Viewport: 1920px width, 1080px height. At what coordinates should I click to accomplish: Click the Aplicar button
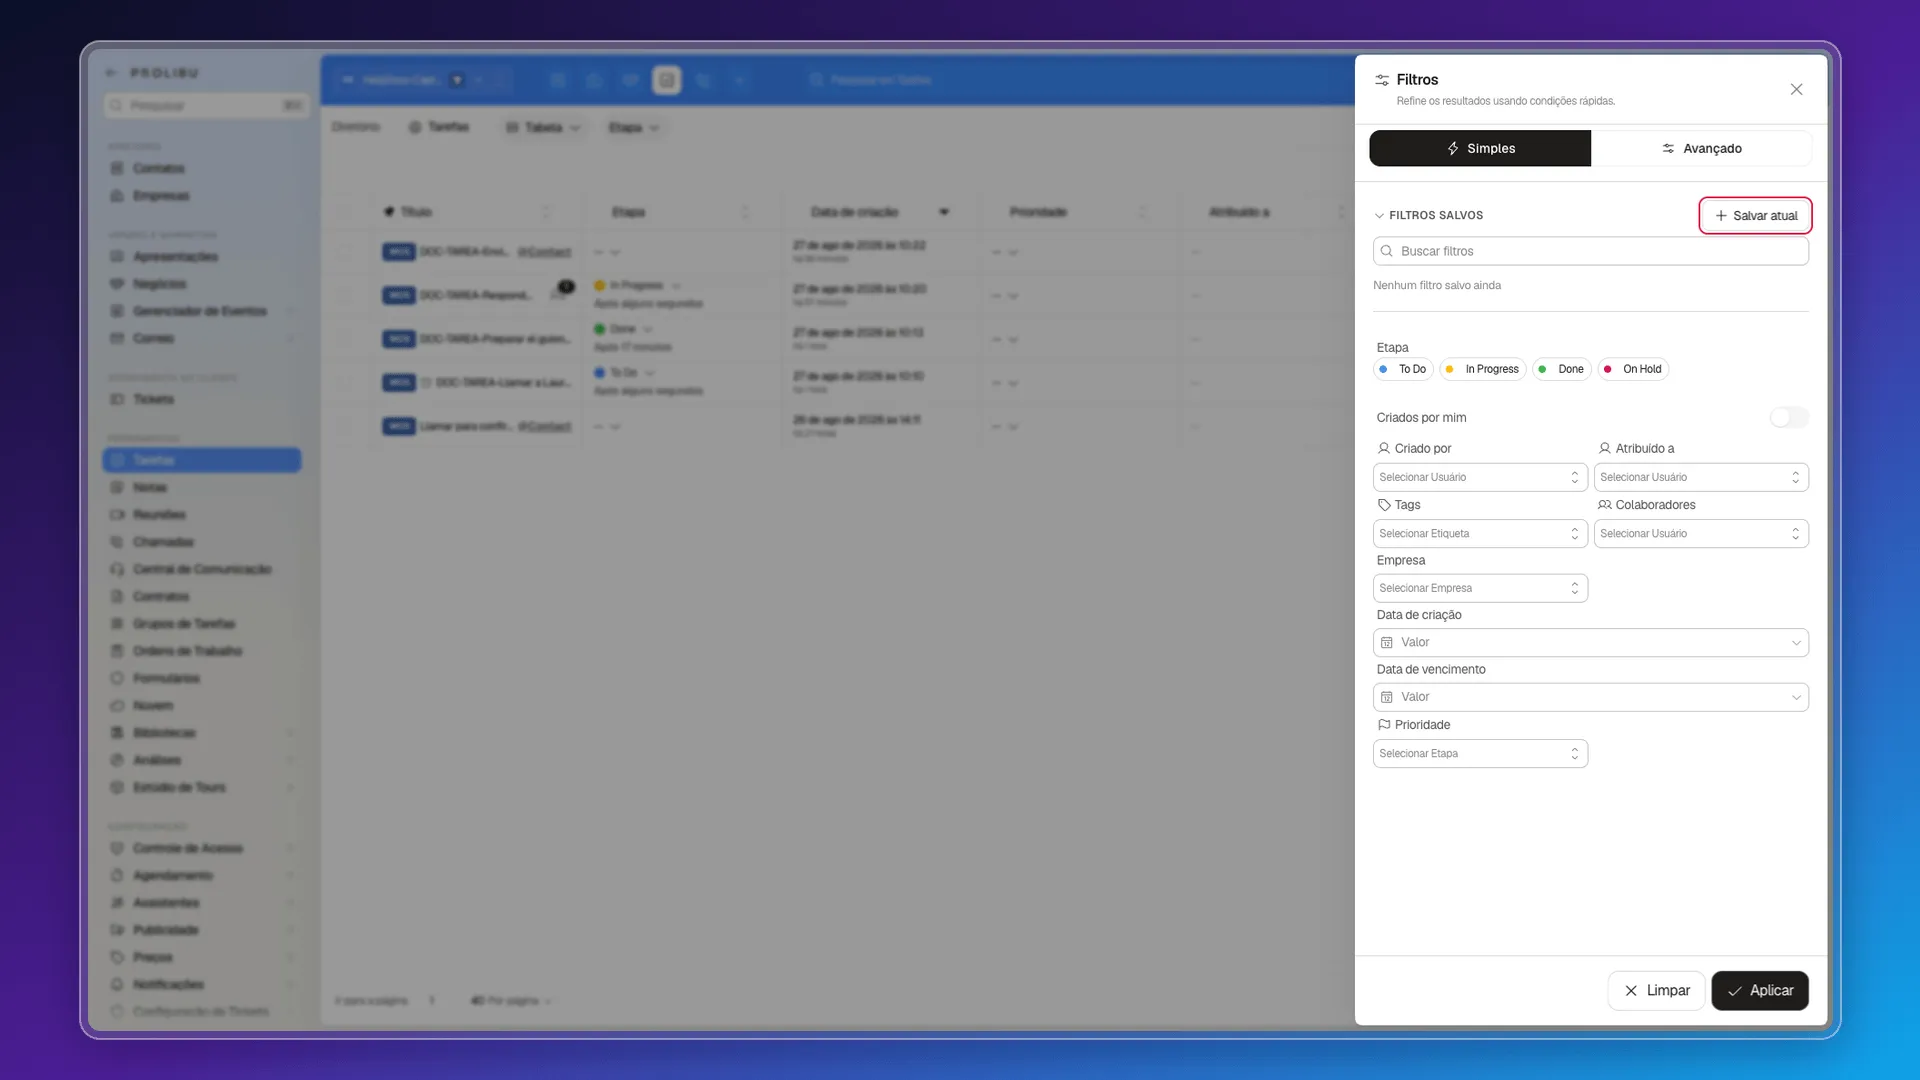point(1760,990)
